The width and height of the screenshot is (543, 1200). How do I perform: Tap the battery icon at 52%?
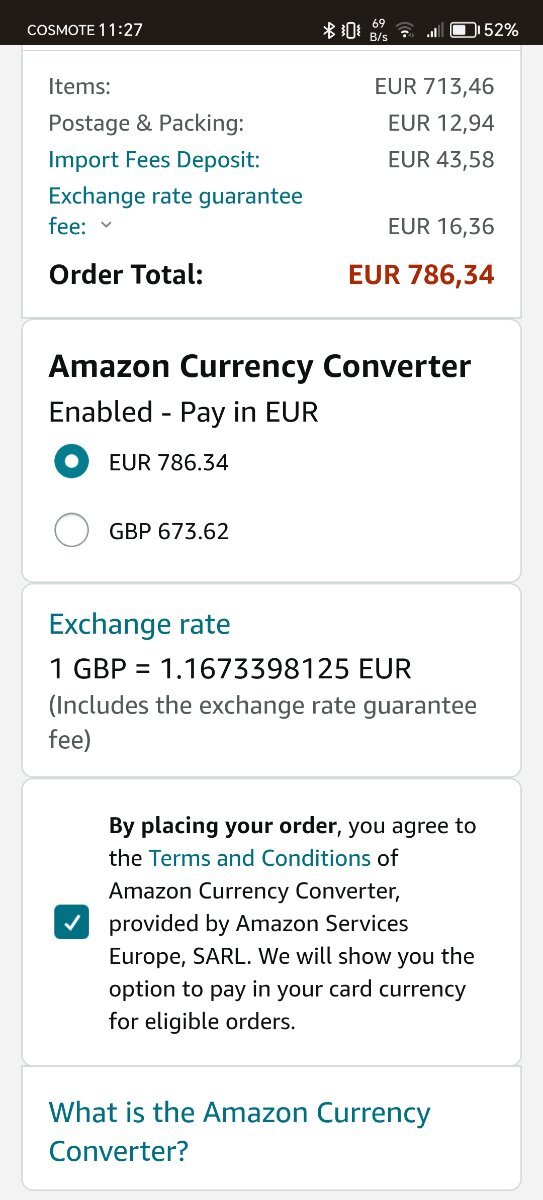[464, 30]
